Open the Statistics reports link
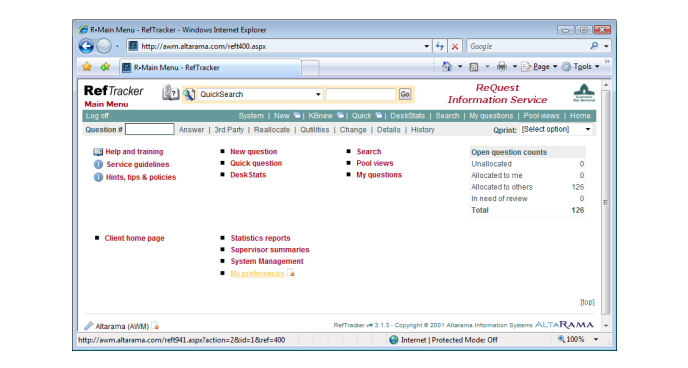688x368 pixels. pos(261,238)
